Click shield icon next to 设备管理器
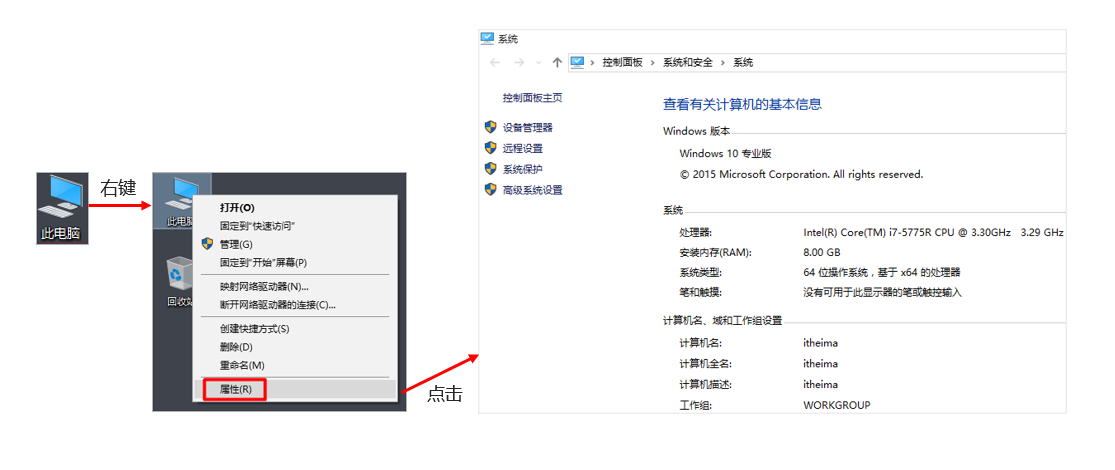Viewport: 1115px width, 470px height. click(490, 127)
